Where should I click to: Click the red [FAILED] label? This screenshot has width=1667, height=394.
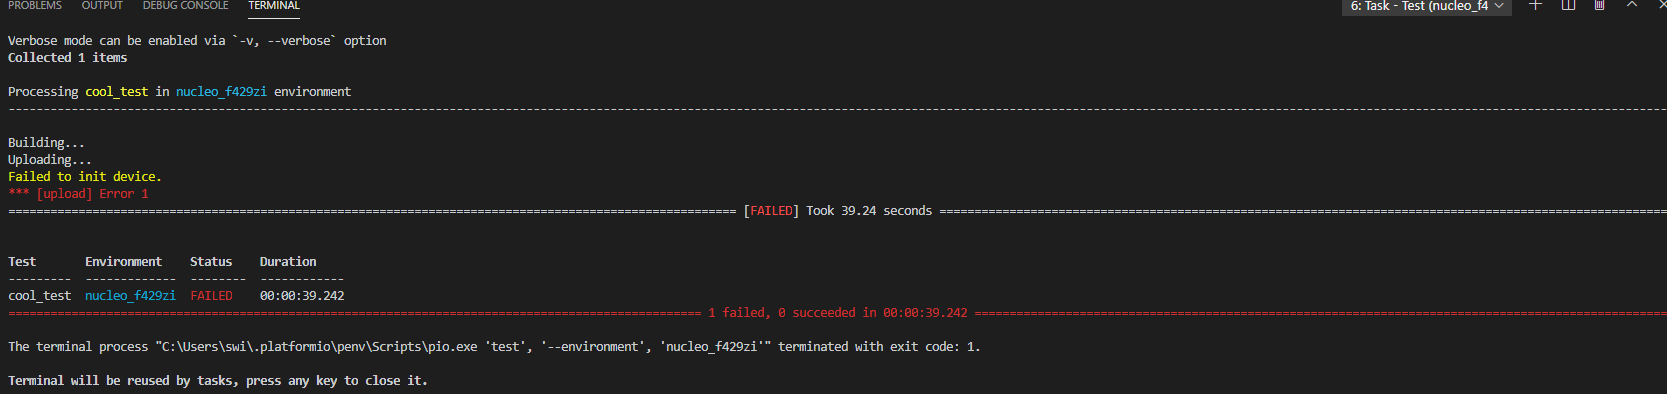coord(771,210)
